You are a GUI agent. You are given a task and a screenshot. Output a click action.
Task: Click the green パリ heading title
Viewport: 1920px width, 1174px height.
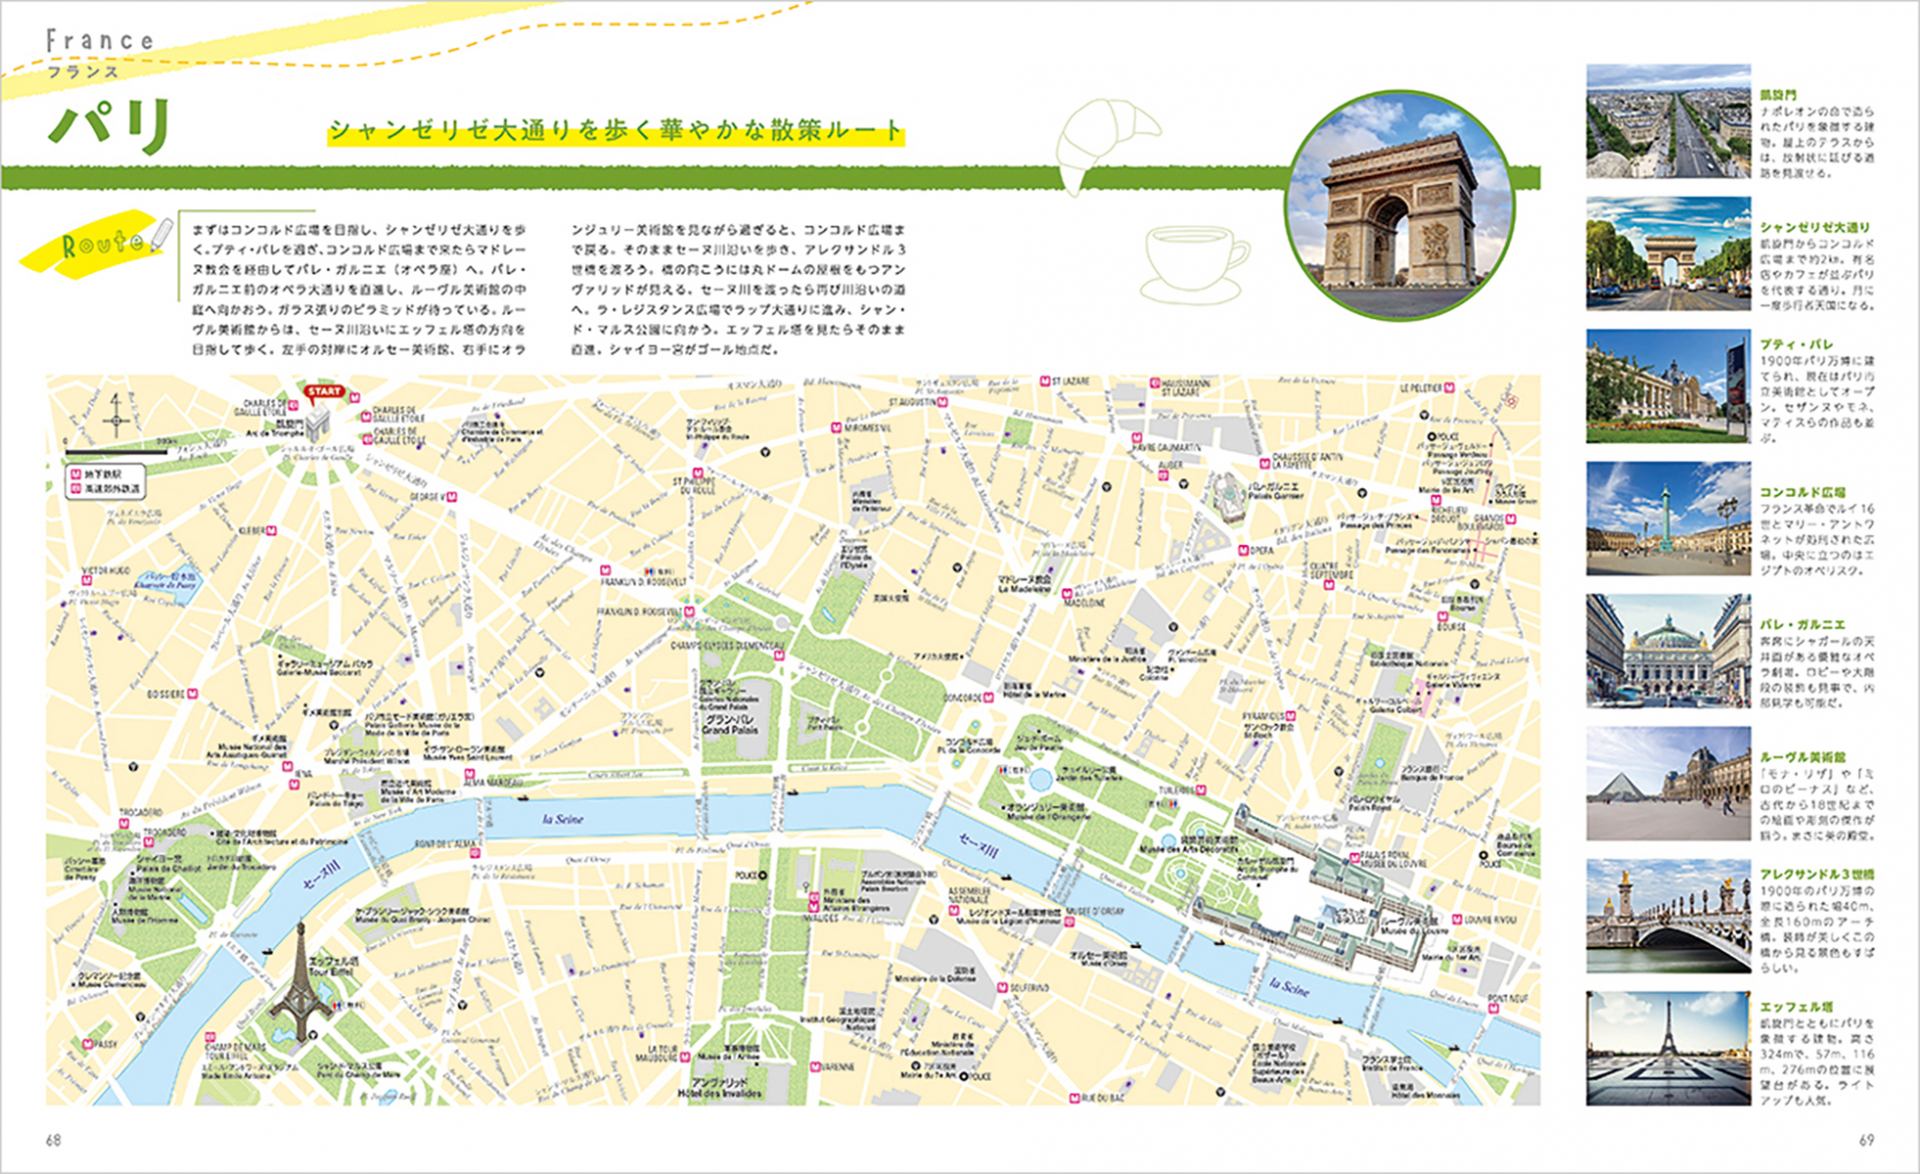[x=110, y=128]
